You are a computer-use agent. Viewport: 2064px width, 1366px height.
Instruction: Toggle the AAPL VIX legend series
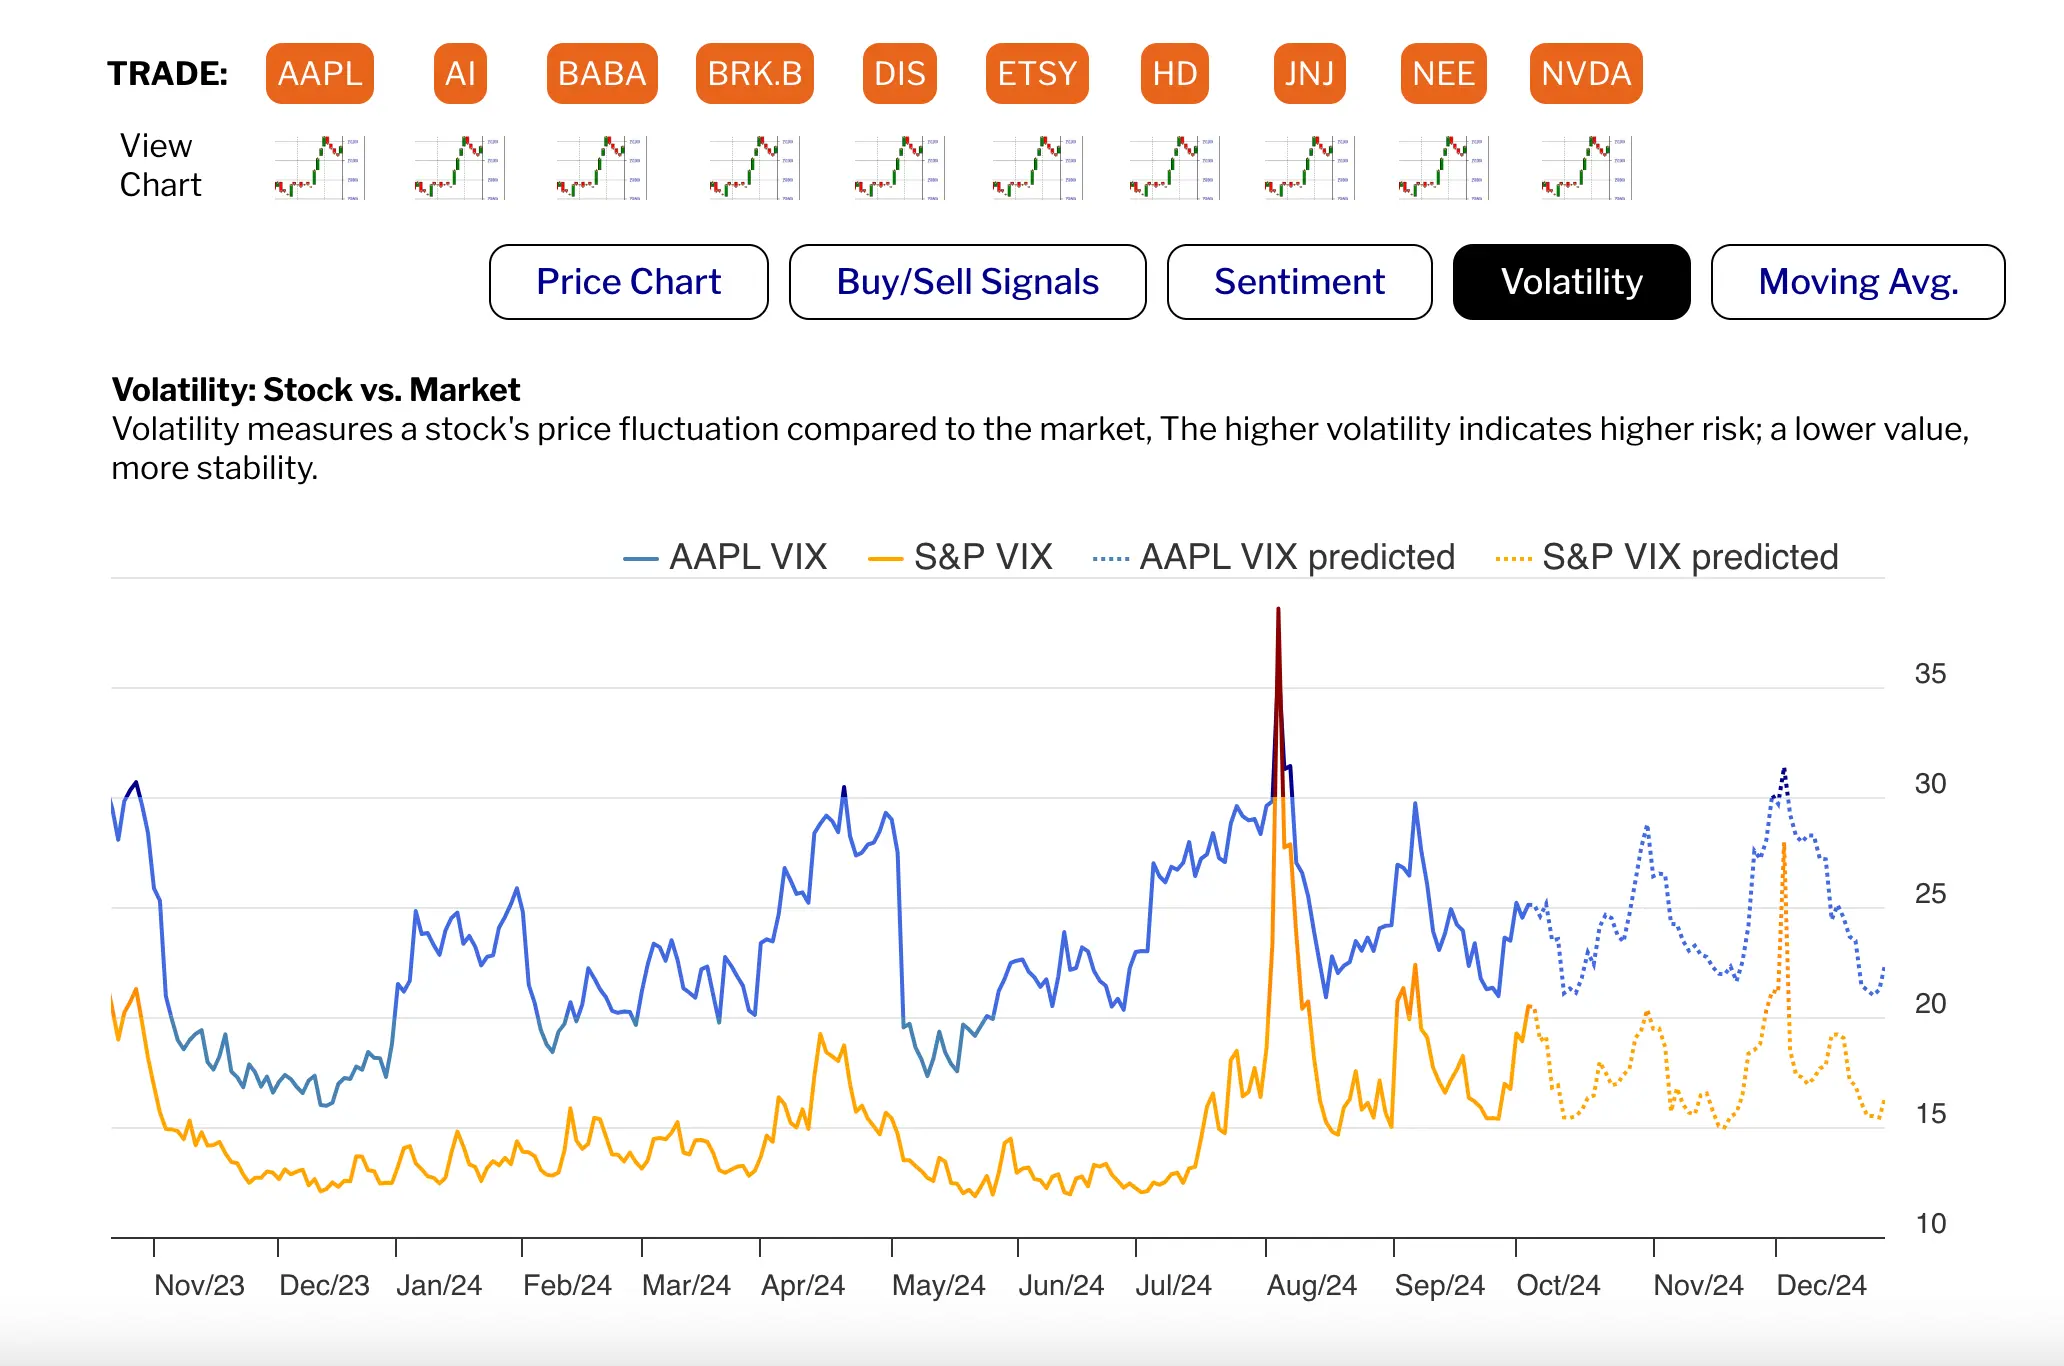point(726,557)
